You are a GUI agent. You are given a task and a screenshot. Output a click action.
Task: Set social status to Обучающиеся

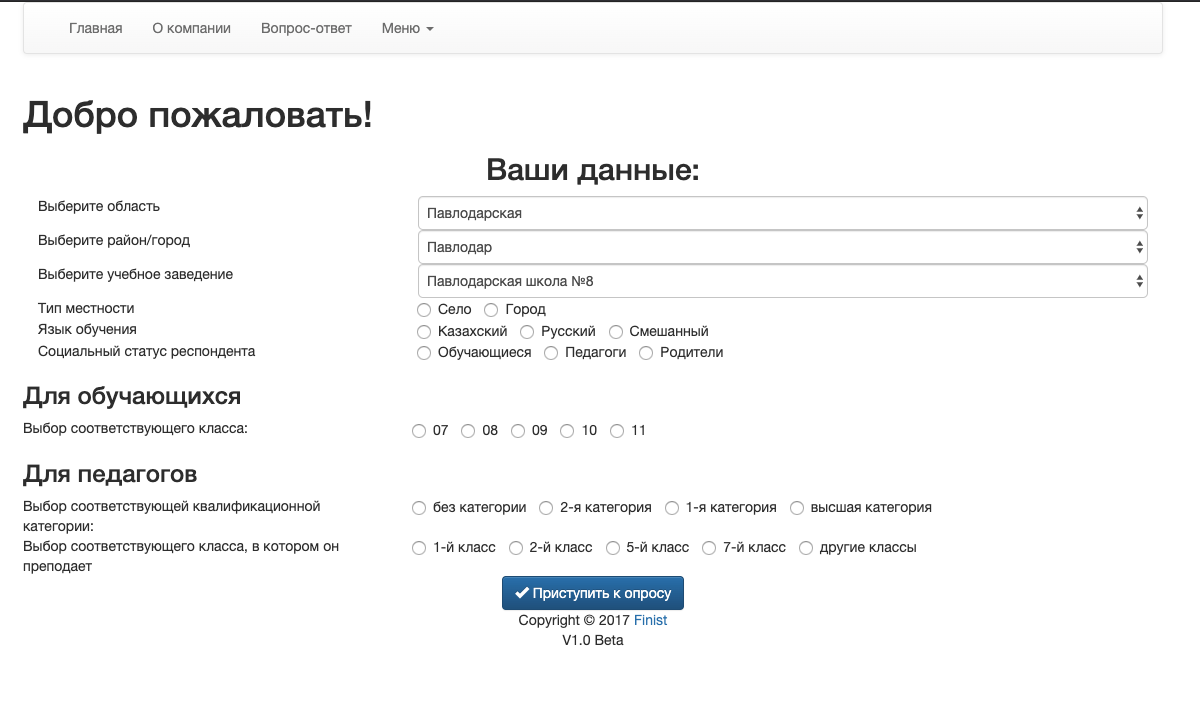[423, 353]
